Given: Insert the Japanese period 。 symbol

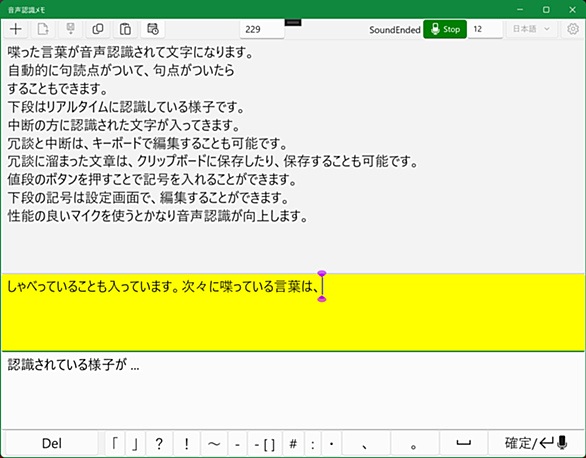Looking at the screenshot, I should coord(414,443).
